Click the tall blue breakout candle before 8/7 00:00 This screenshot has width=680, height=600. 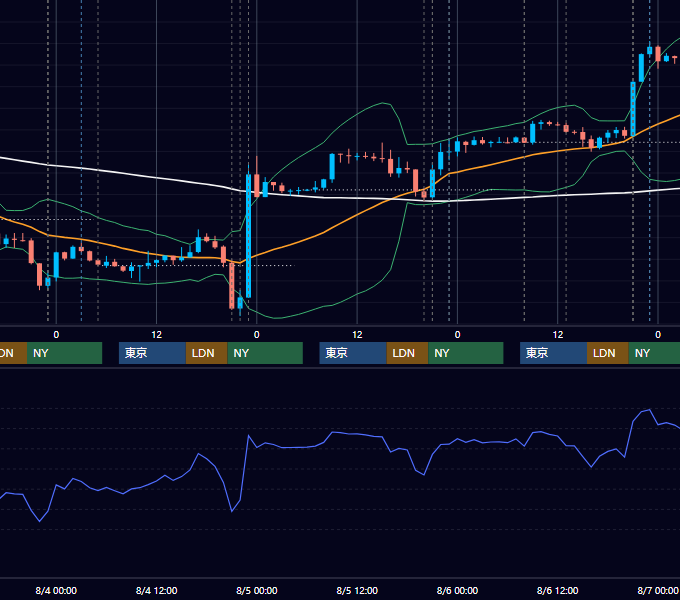pyautogui.click(x=633, y=109)
